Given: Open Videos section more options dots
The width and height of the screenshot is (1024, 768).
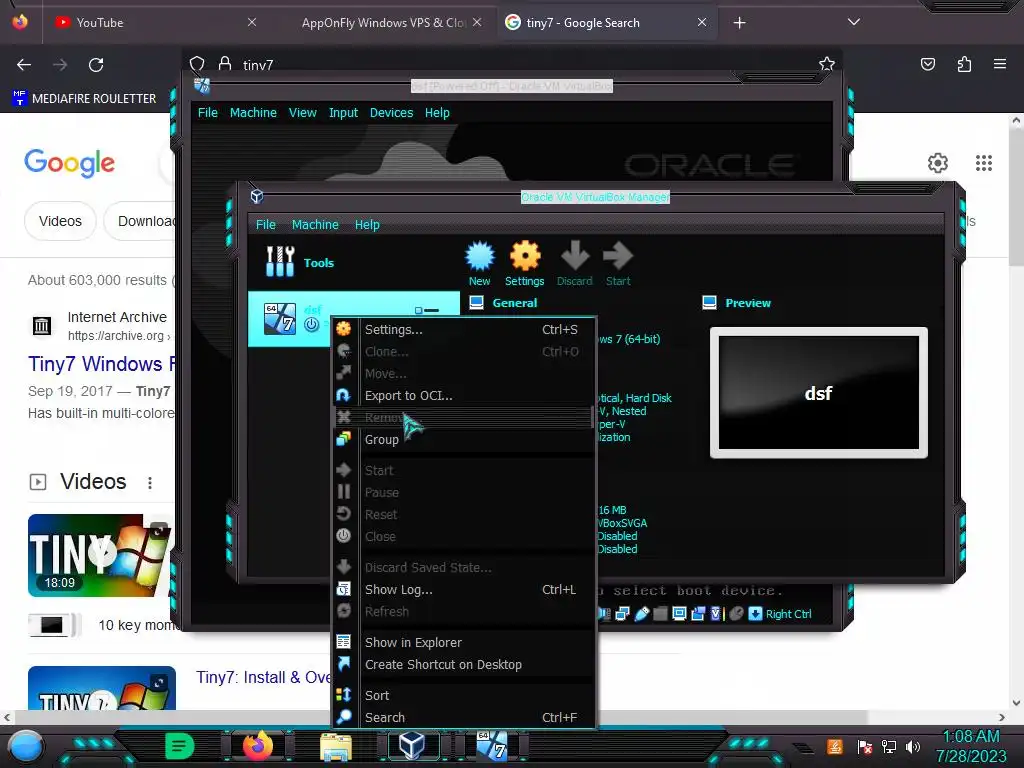Looking at the screenshot, I should [x=150, y=483].
